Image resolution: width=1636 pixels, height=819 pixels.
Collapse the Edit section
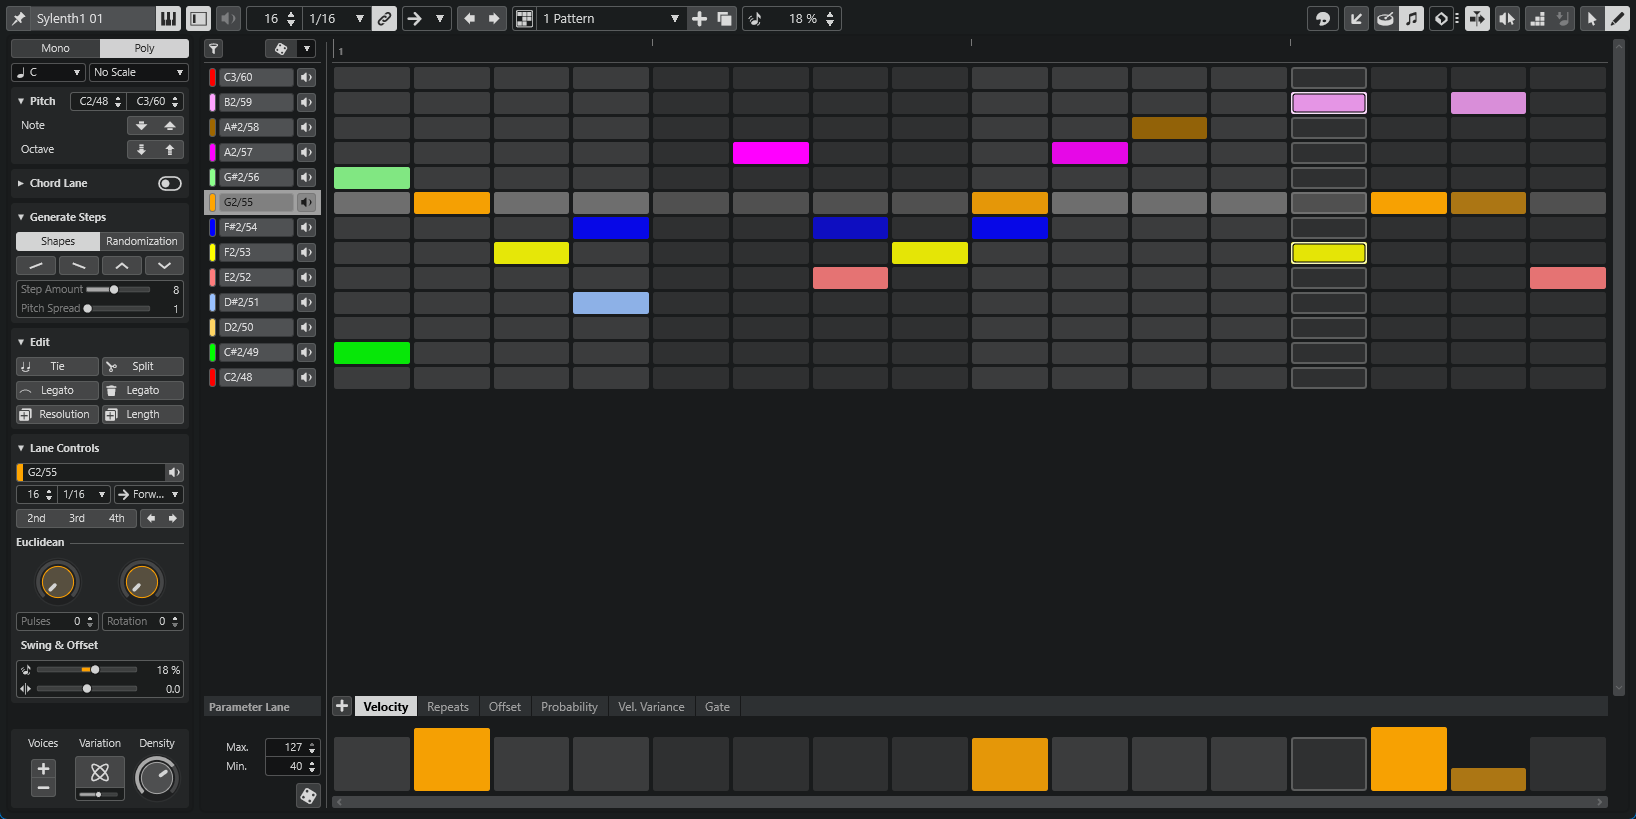tap(21, 342)
